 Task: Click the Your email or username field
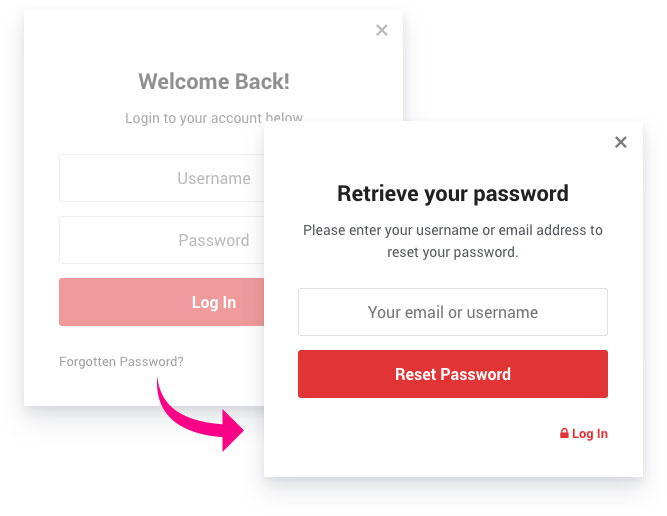452,312
